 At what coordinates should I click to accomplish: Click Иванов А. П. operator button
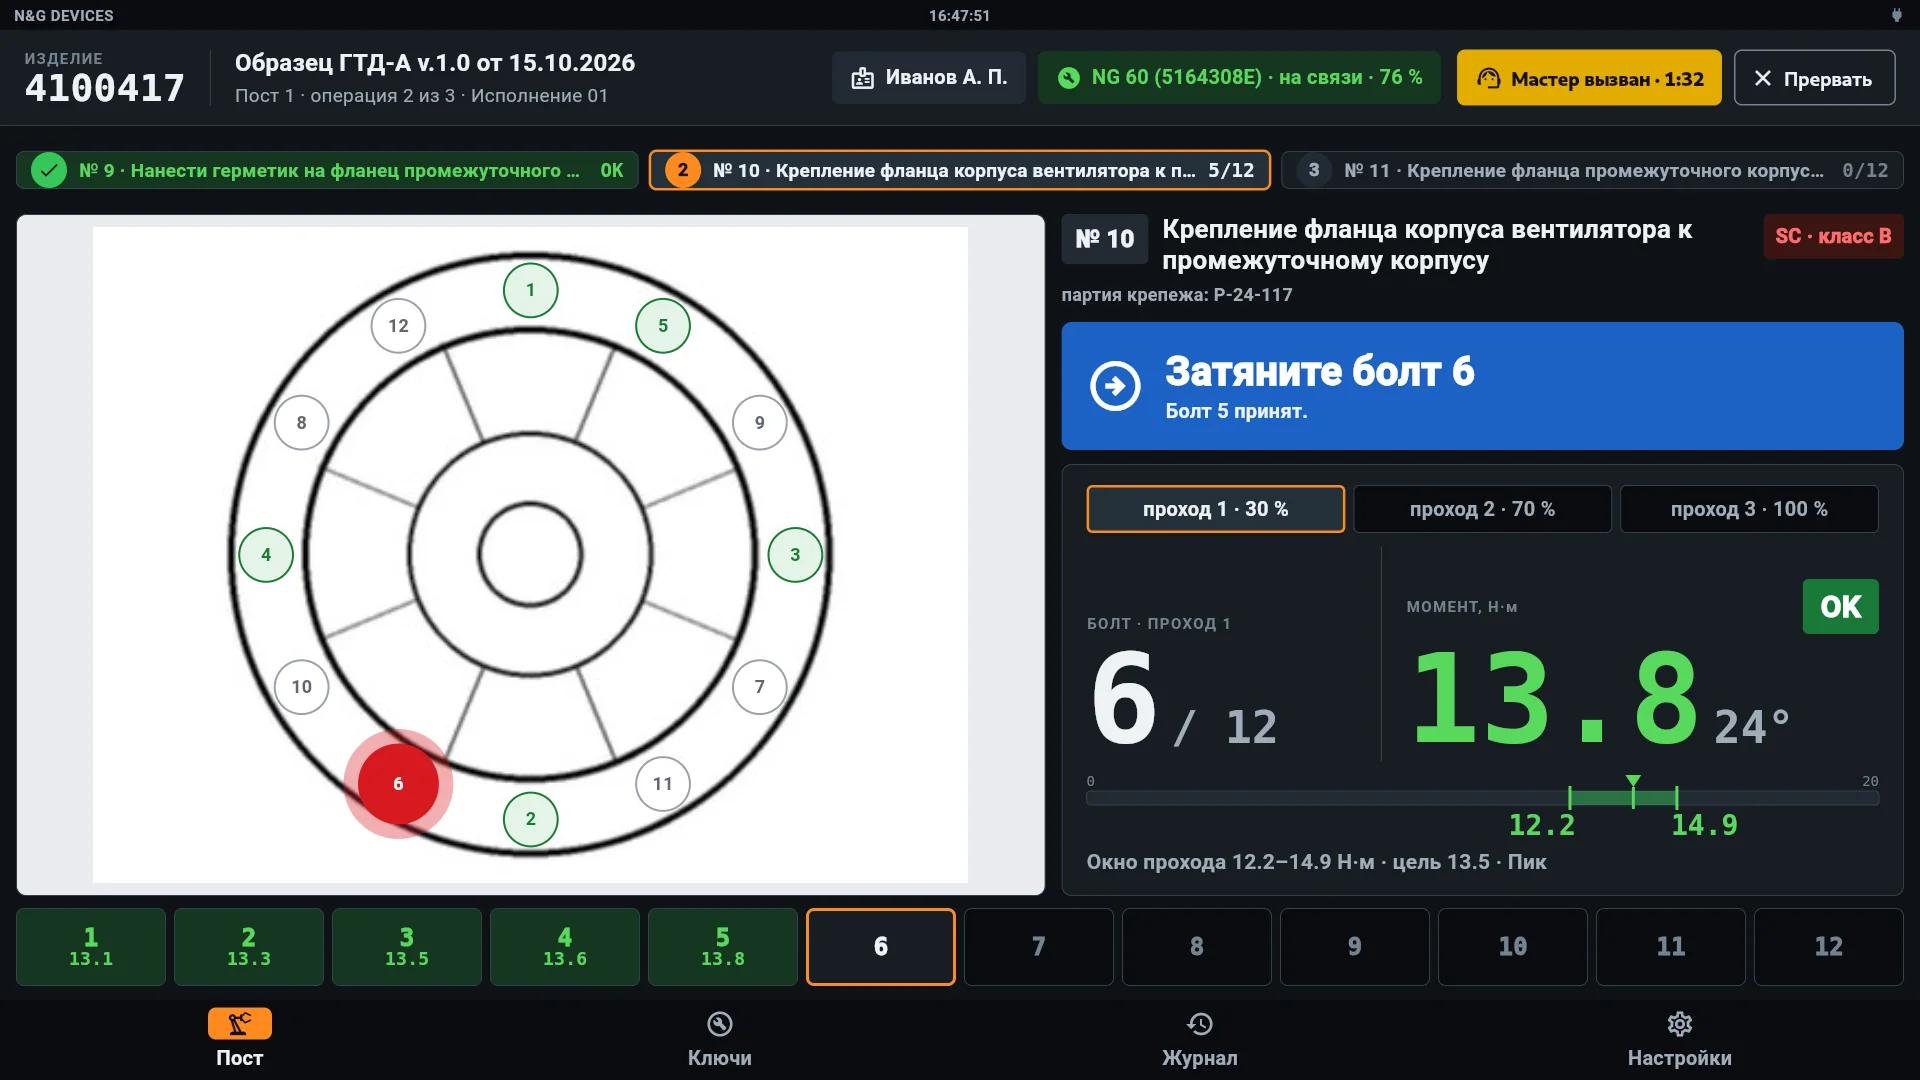pos(928,78)
